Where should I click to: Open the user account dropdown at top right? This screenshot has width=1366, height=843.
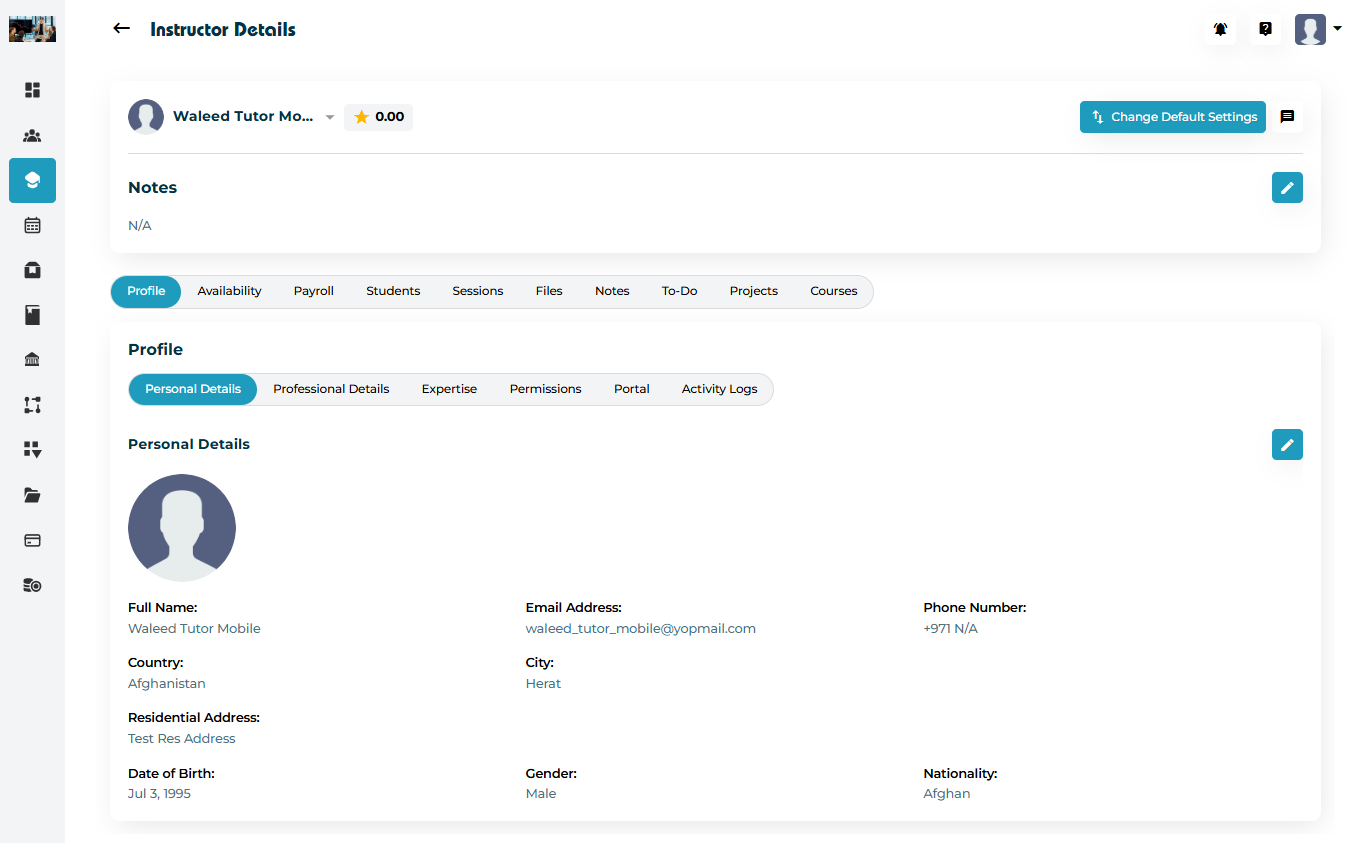click(1318, 29)
